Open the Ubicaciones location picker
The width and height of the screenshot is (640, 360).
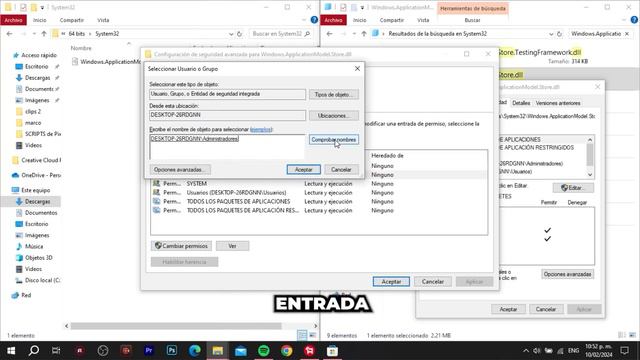333,116
